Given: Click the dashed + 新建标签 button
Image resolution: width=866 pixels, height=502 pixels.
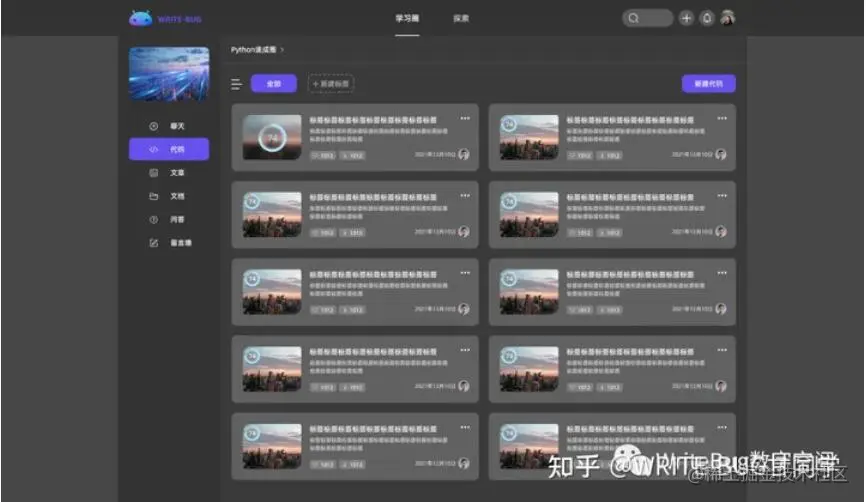Looking at the screenshot, I should pos(330,84).
